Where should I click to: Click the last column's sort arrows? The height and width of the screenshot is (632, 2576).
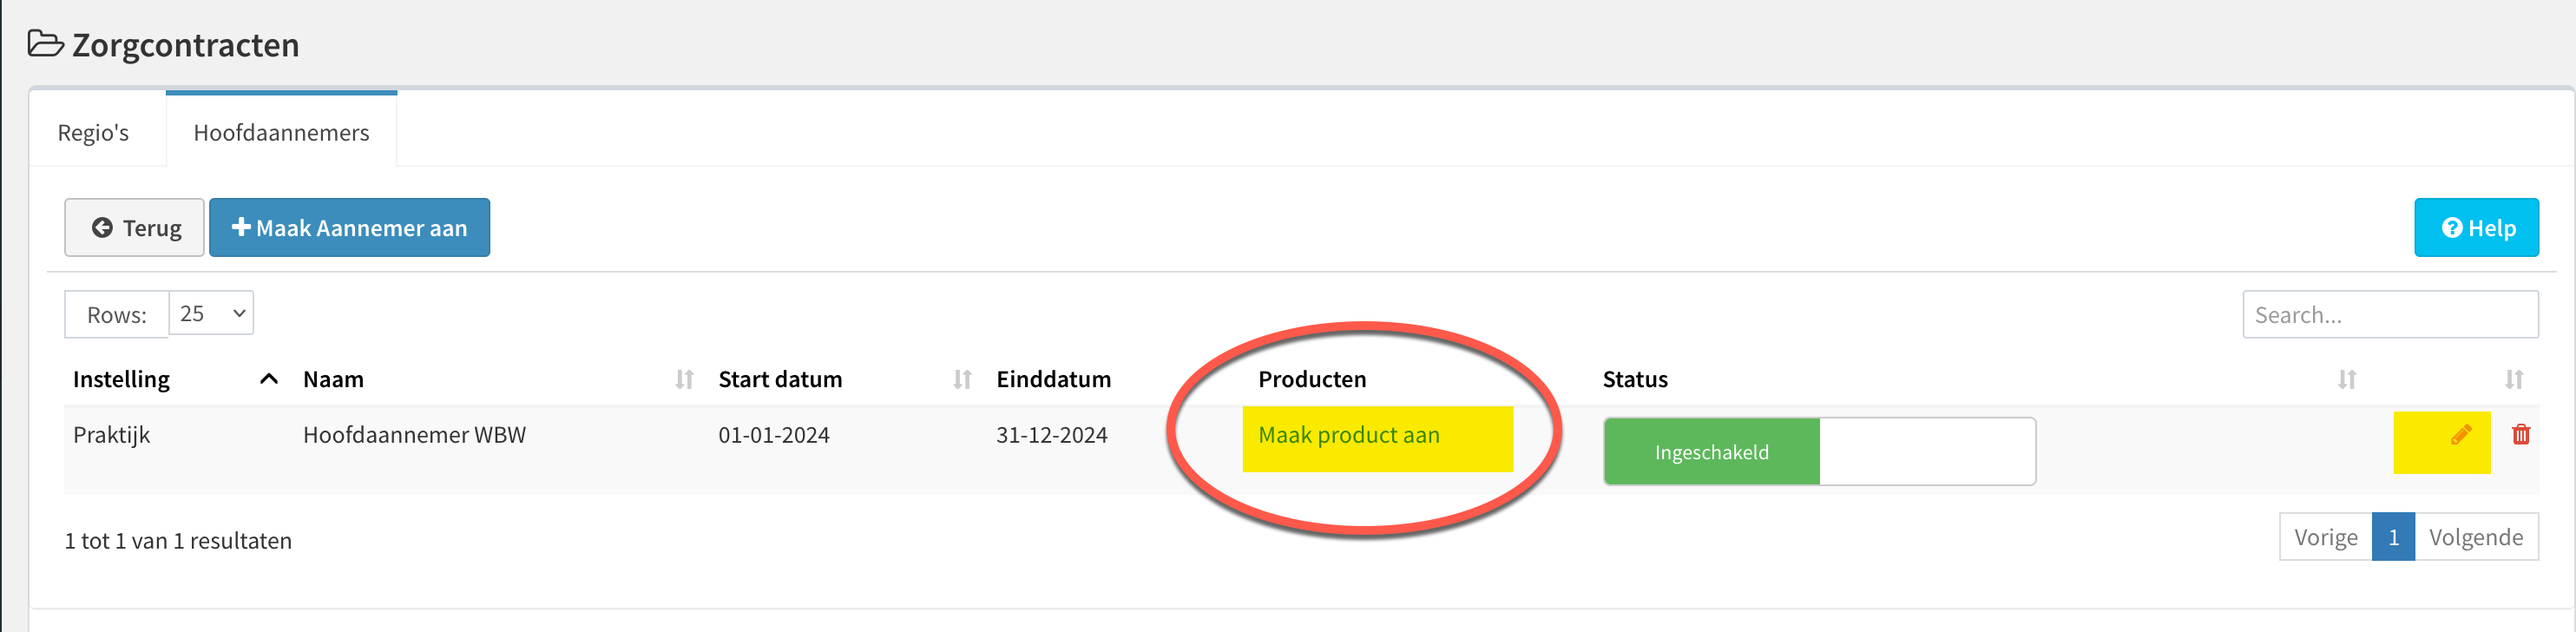2514,379
